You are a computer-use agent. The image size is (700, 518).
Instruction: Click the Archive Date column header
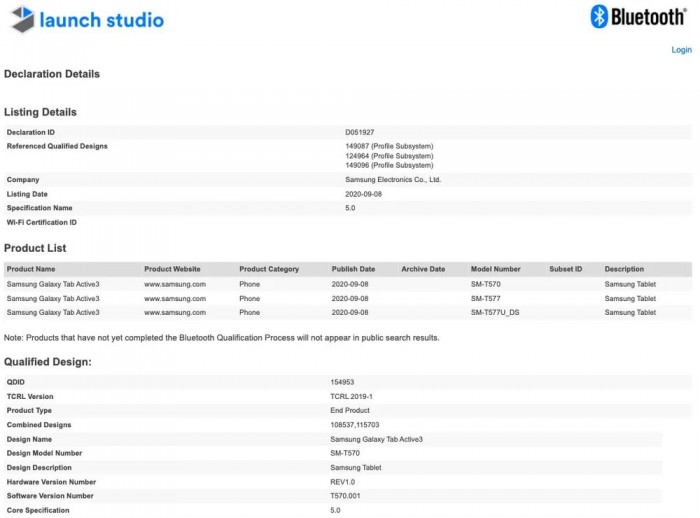[x=423, y=269]
